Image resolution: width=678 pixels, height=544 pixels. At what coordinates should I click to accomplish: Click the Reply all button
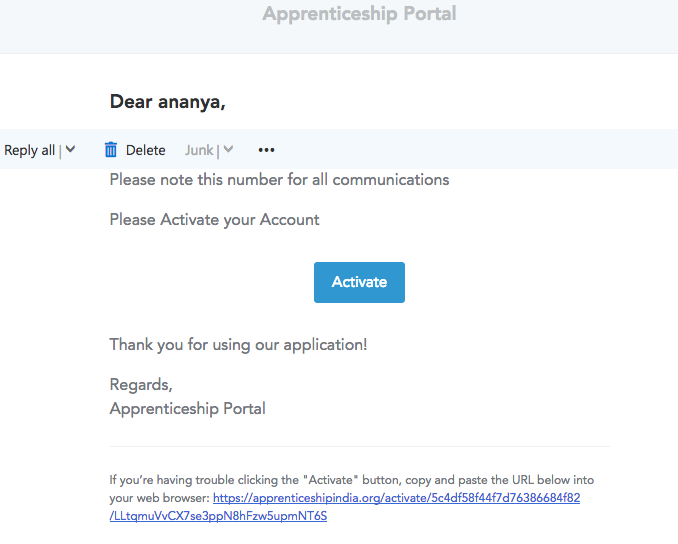[x=29, y=150]
